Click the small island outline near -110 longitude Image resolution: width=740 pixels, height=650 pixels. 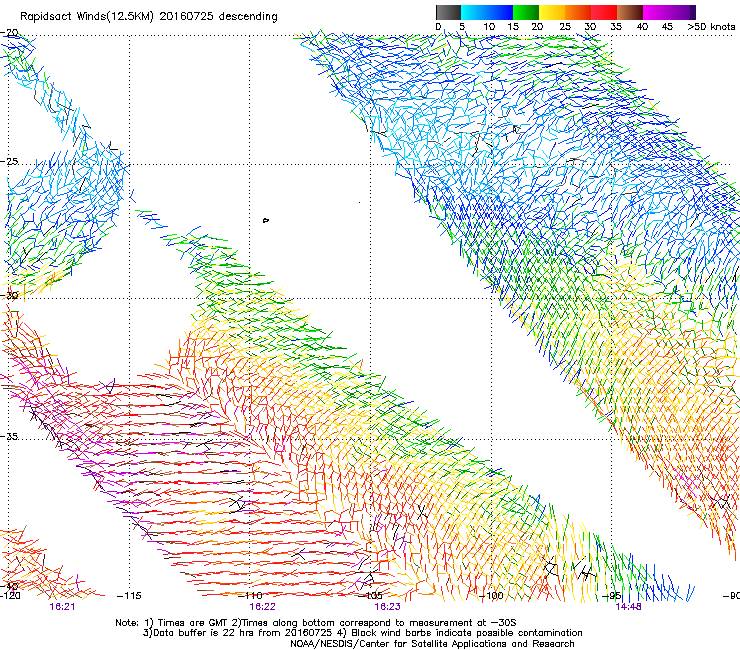point(266,220)
